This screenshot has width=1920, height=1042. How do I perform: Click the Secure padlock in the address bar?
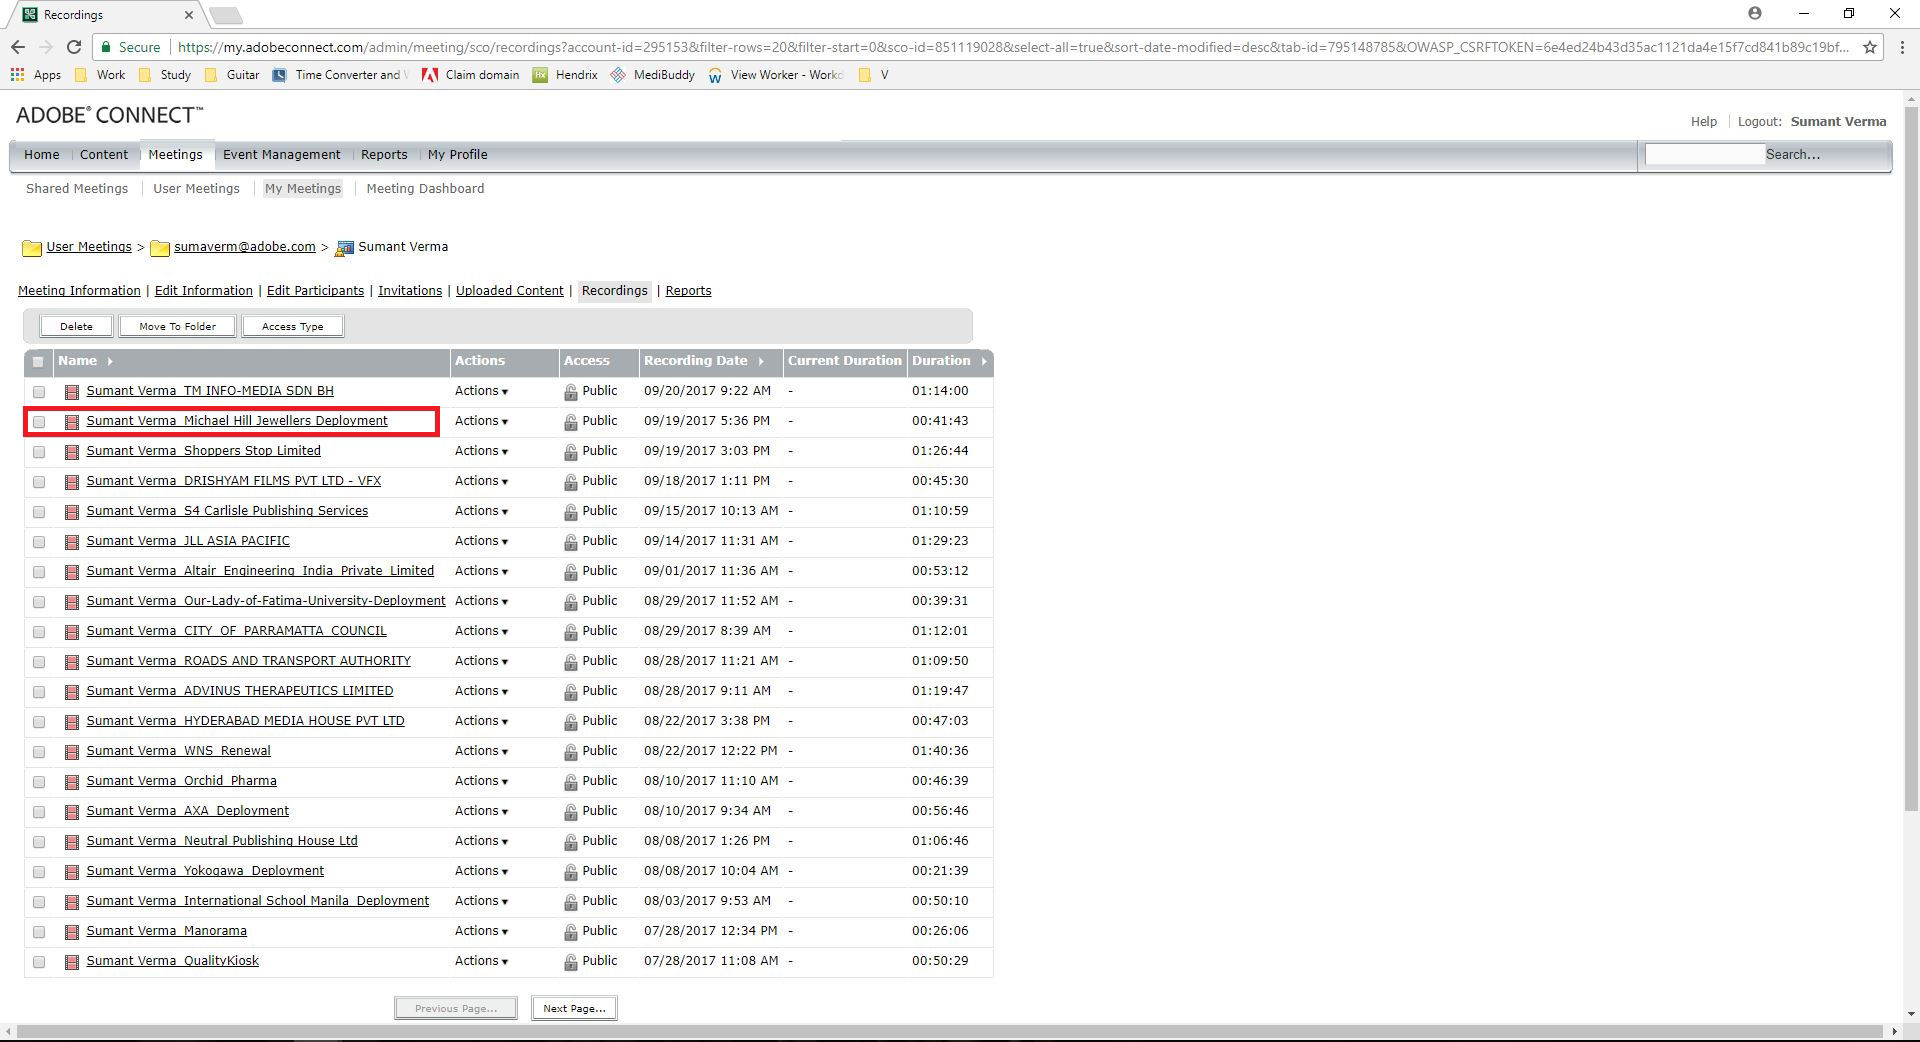point(106,47)
